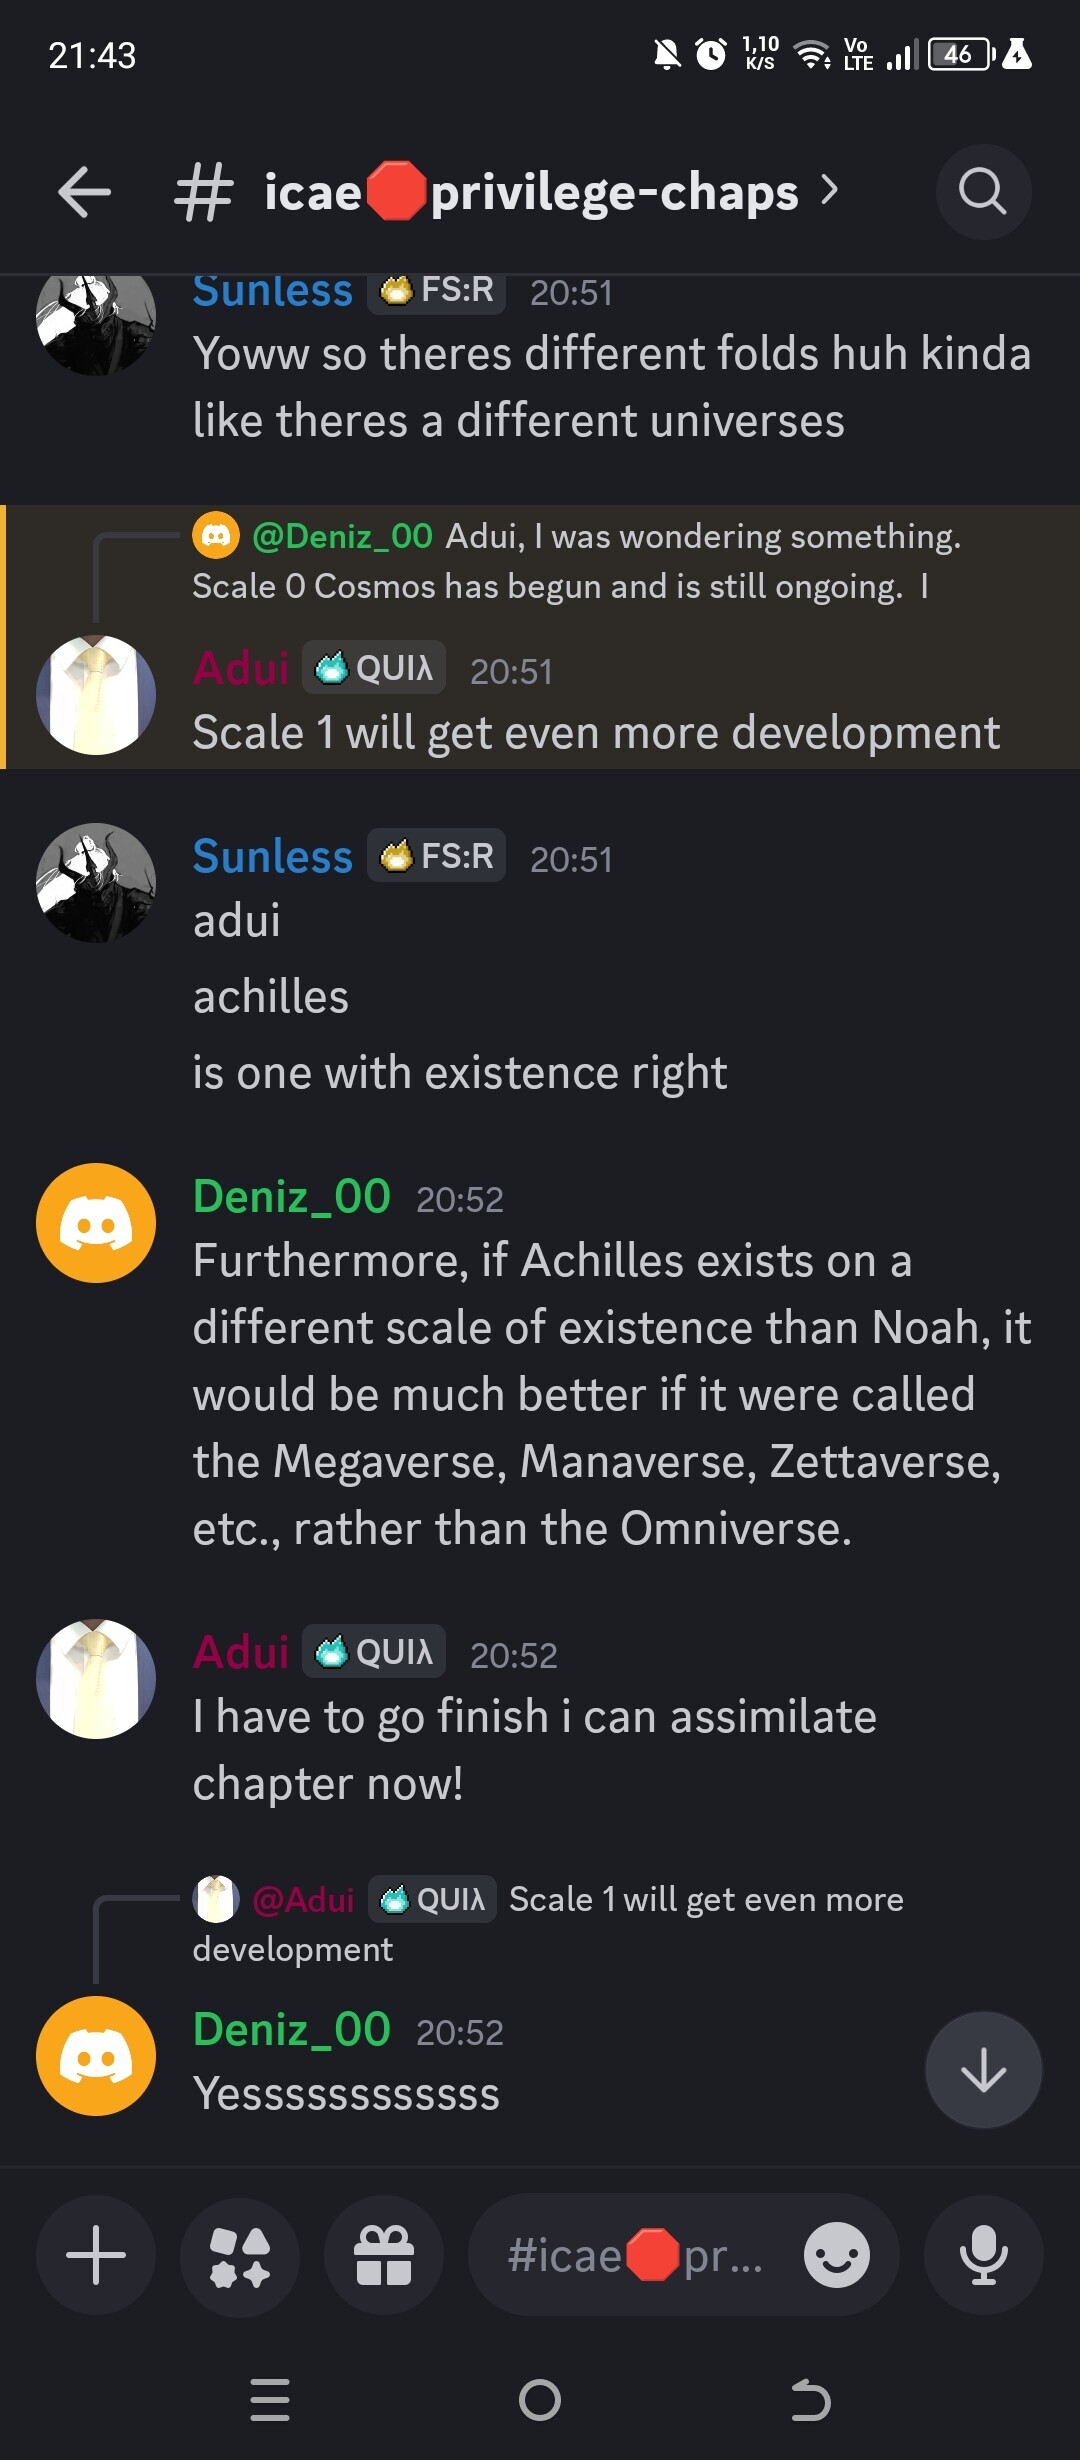Tap the FS:R server tag by Sunless
This screenshot has height=2460, width=1080.
436,856
